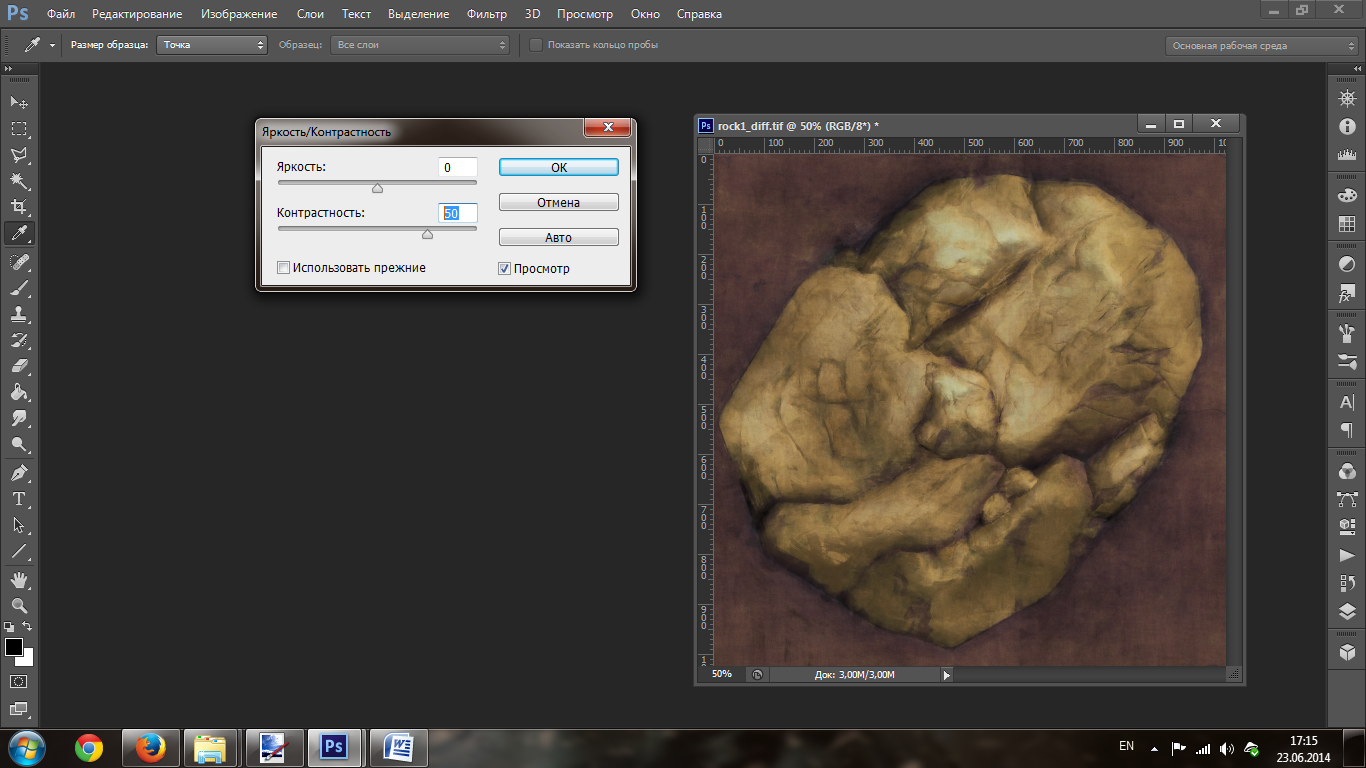This screenshot has height=768, width=1366.
Task: Select the Zoom tool in toolbar
Action: [x=19, y=606]
